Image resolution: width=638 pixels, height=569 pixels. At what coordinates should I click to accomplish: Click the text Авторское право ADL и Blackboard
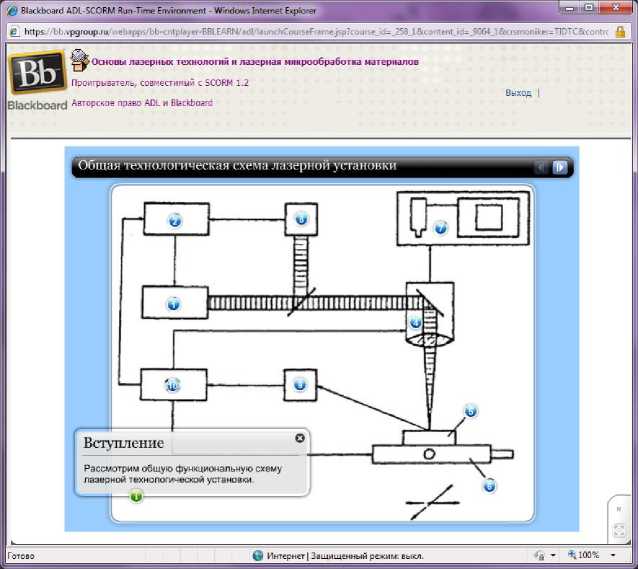coord(142,103)
